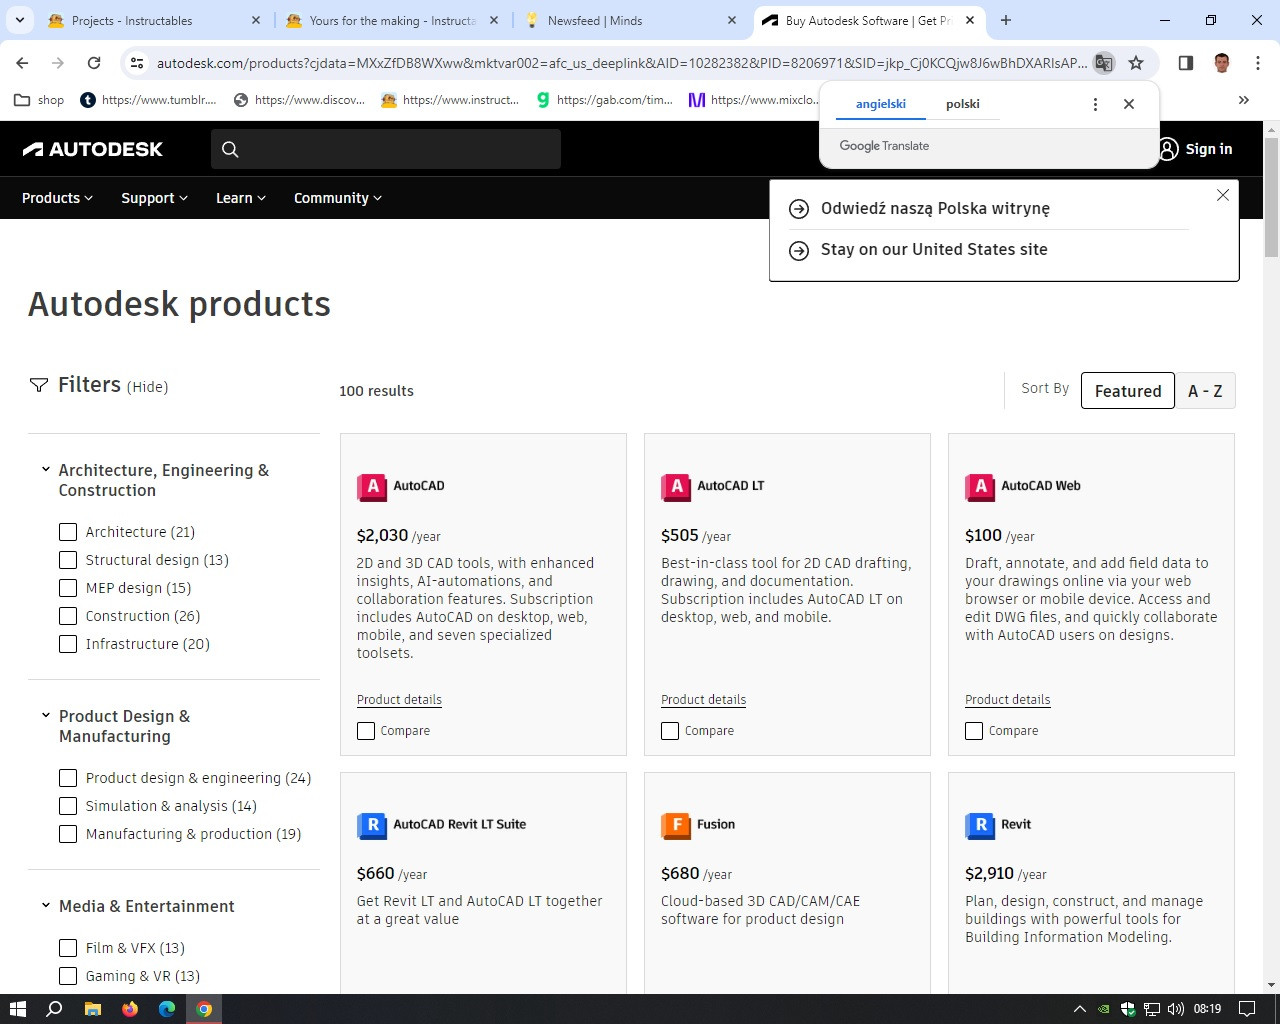Sort results by A - Z
This screenshot has height=1024, width=1280.
coord(1205,391)
